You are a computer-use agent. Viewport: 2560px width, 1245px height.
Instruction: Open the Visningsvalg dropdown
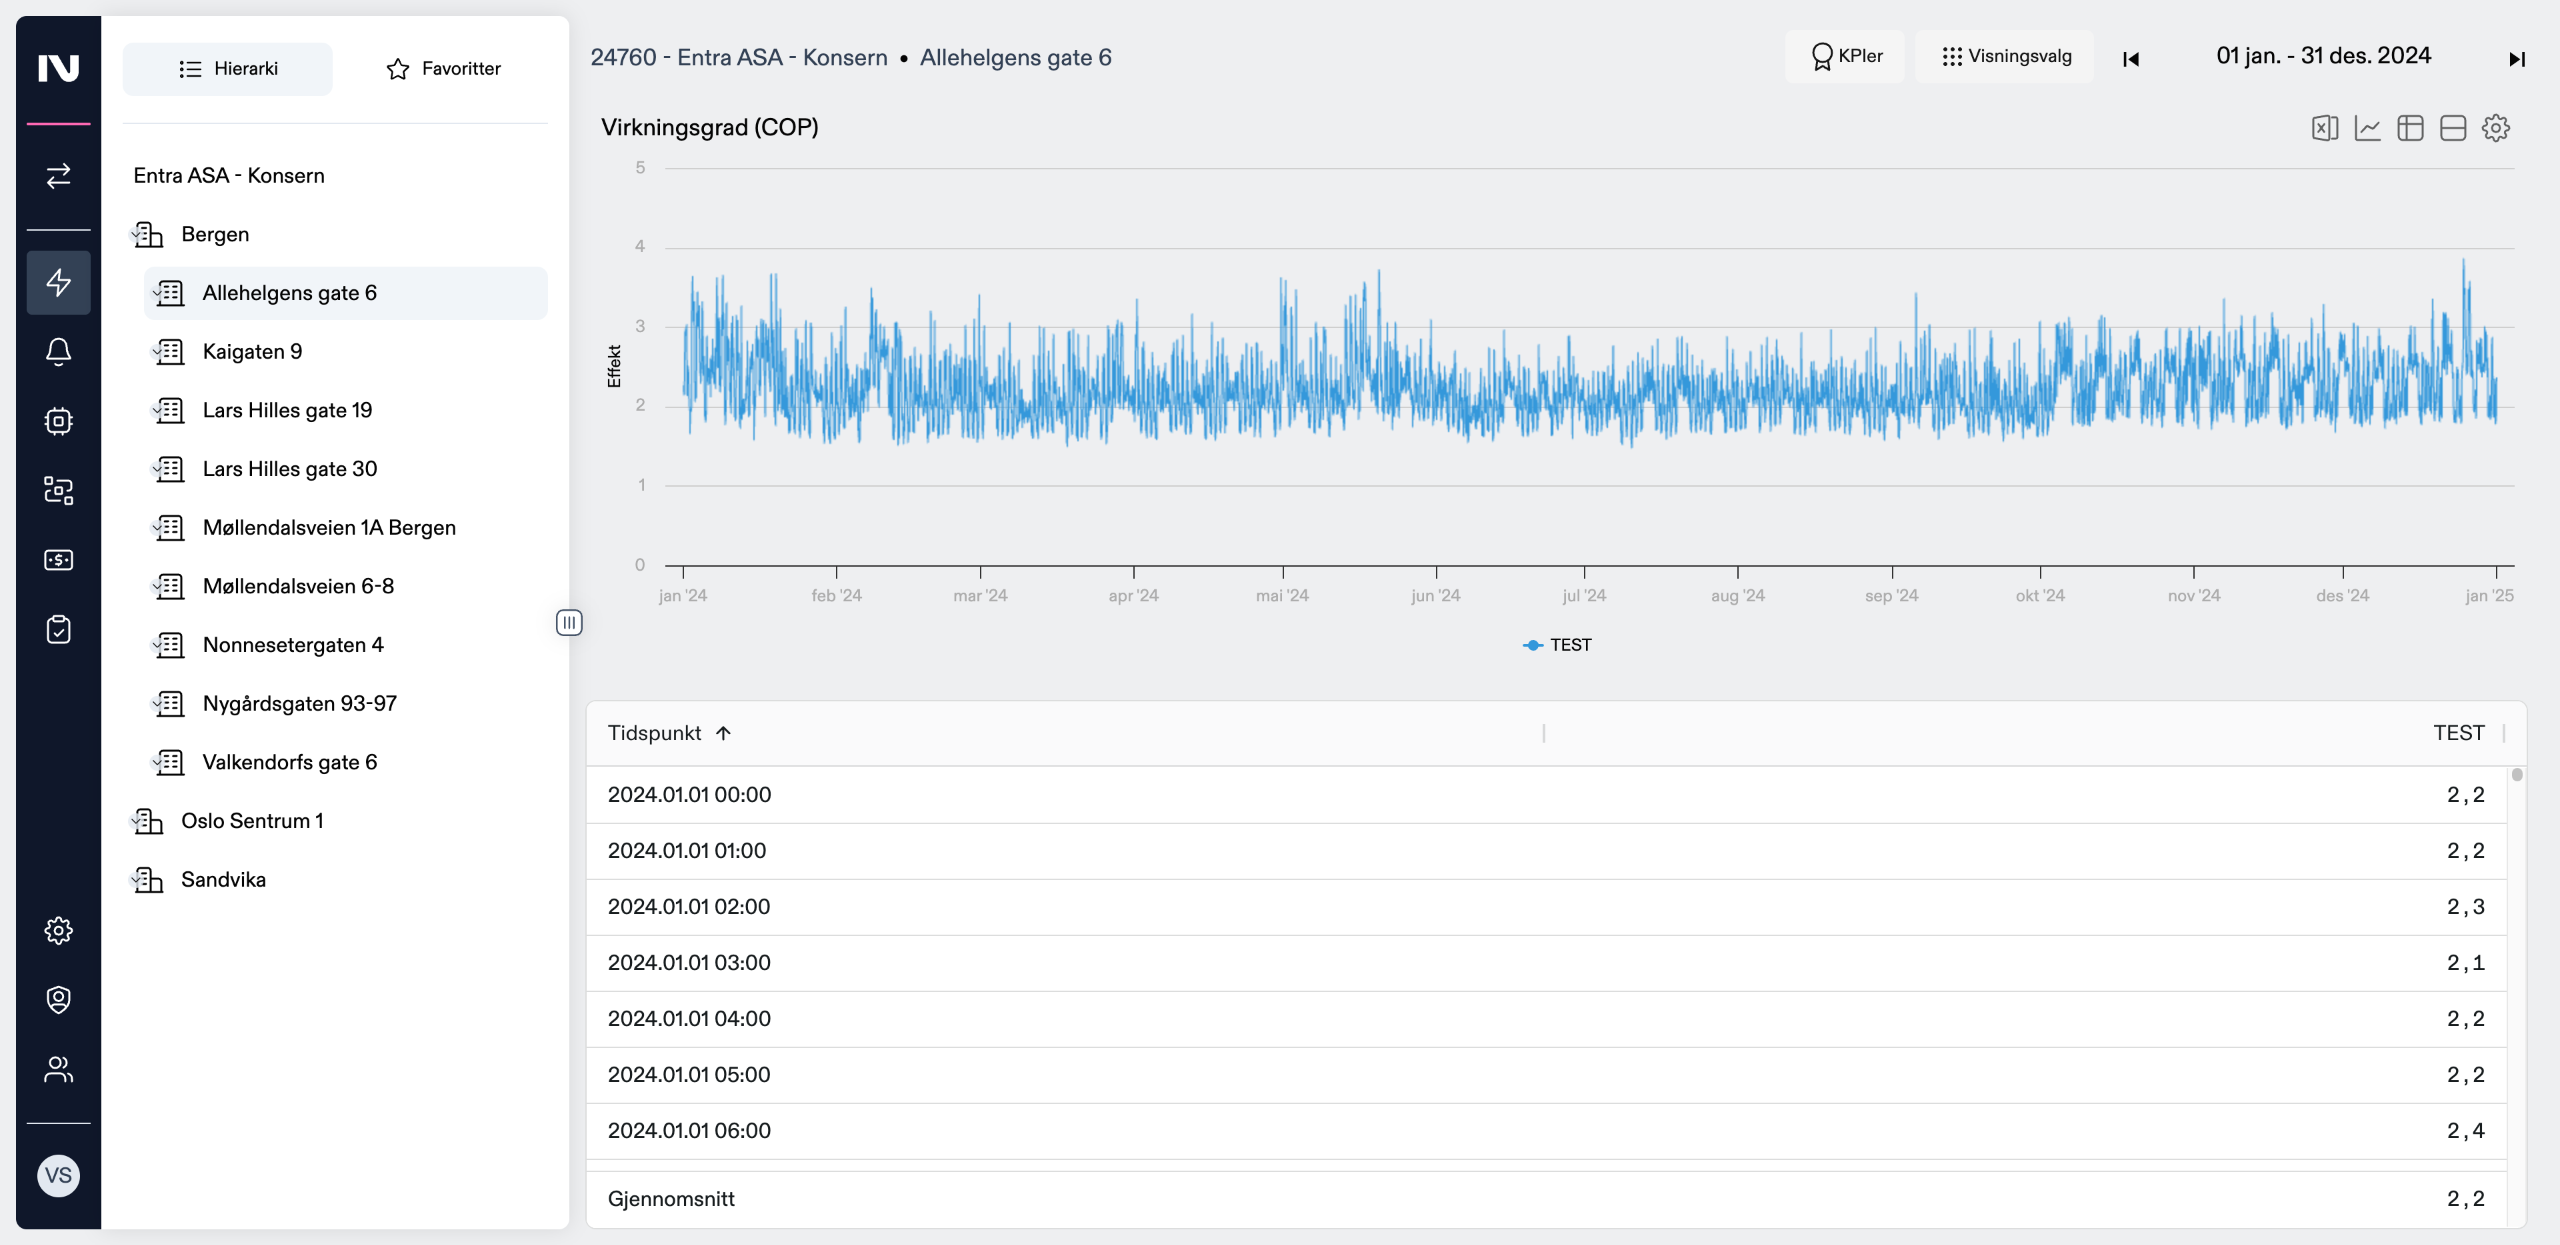click(2006, 56)
